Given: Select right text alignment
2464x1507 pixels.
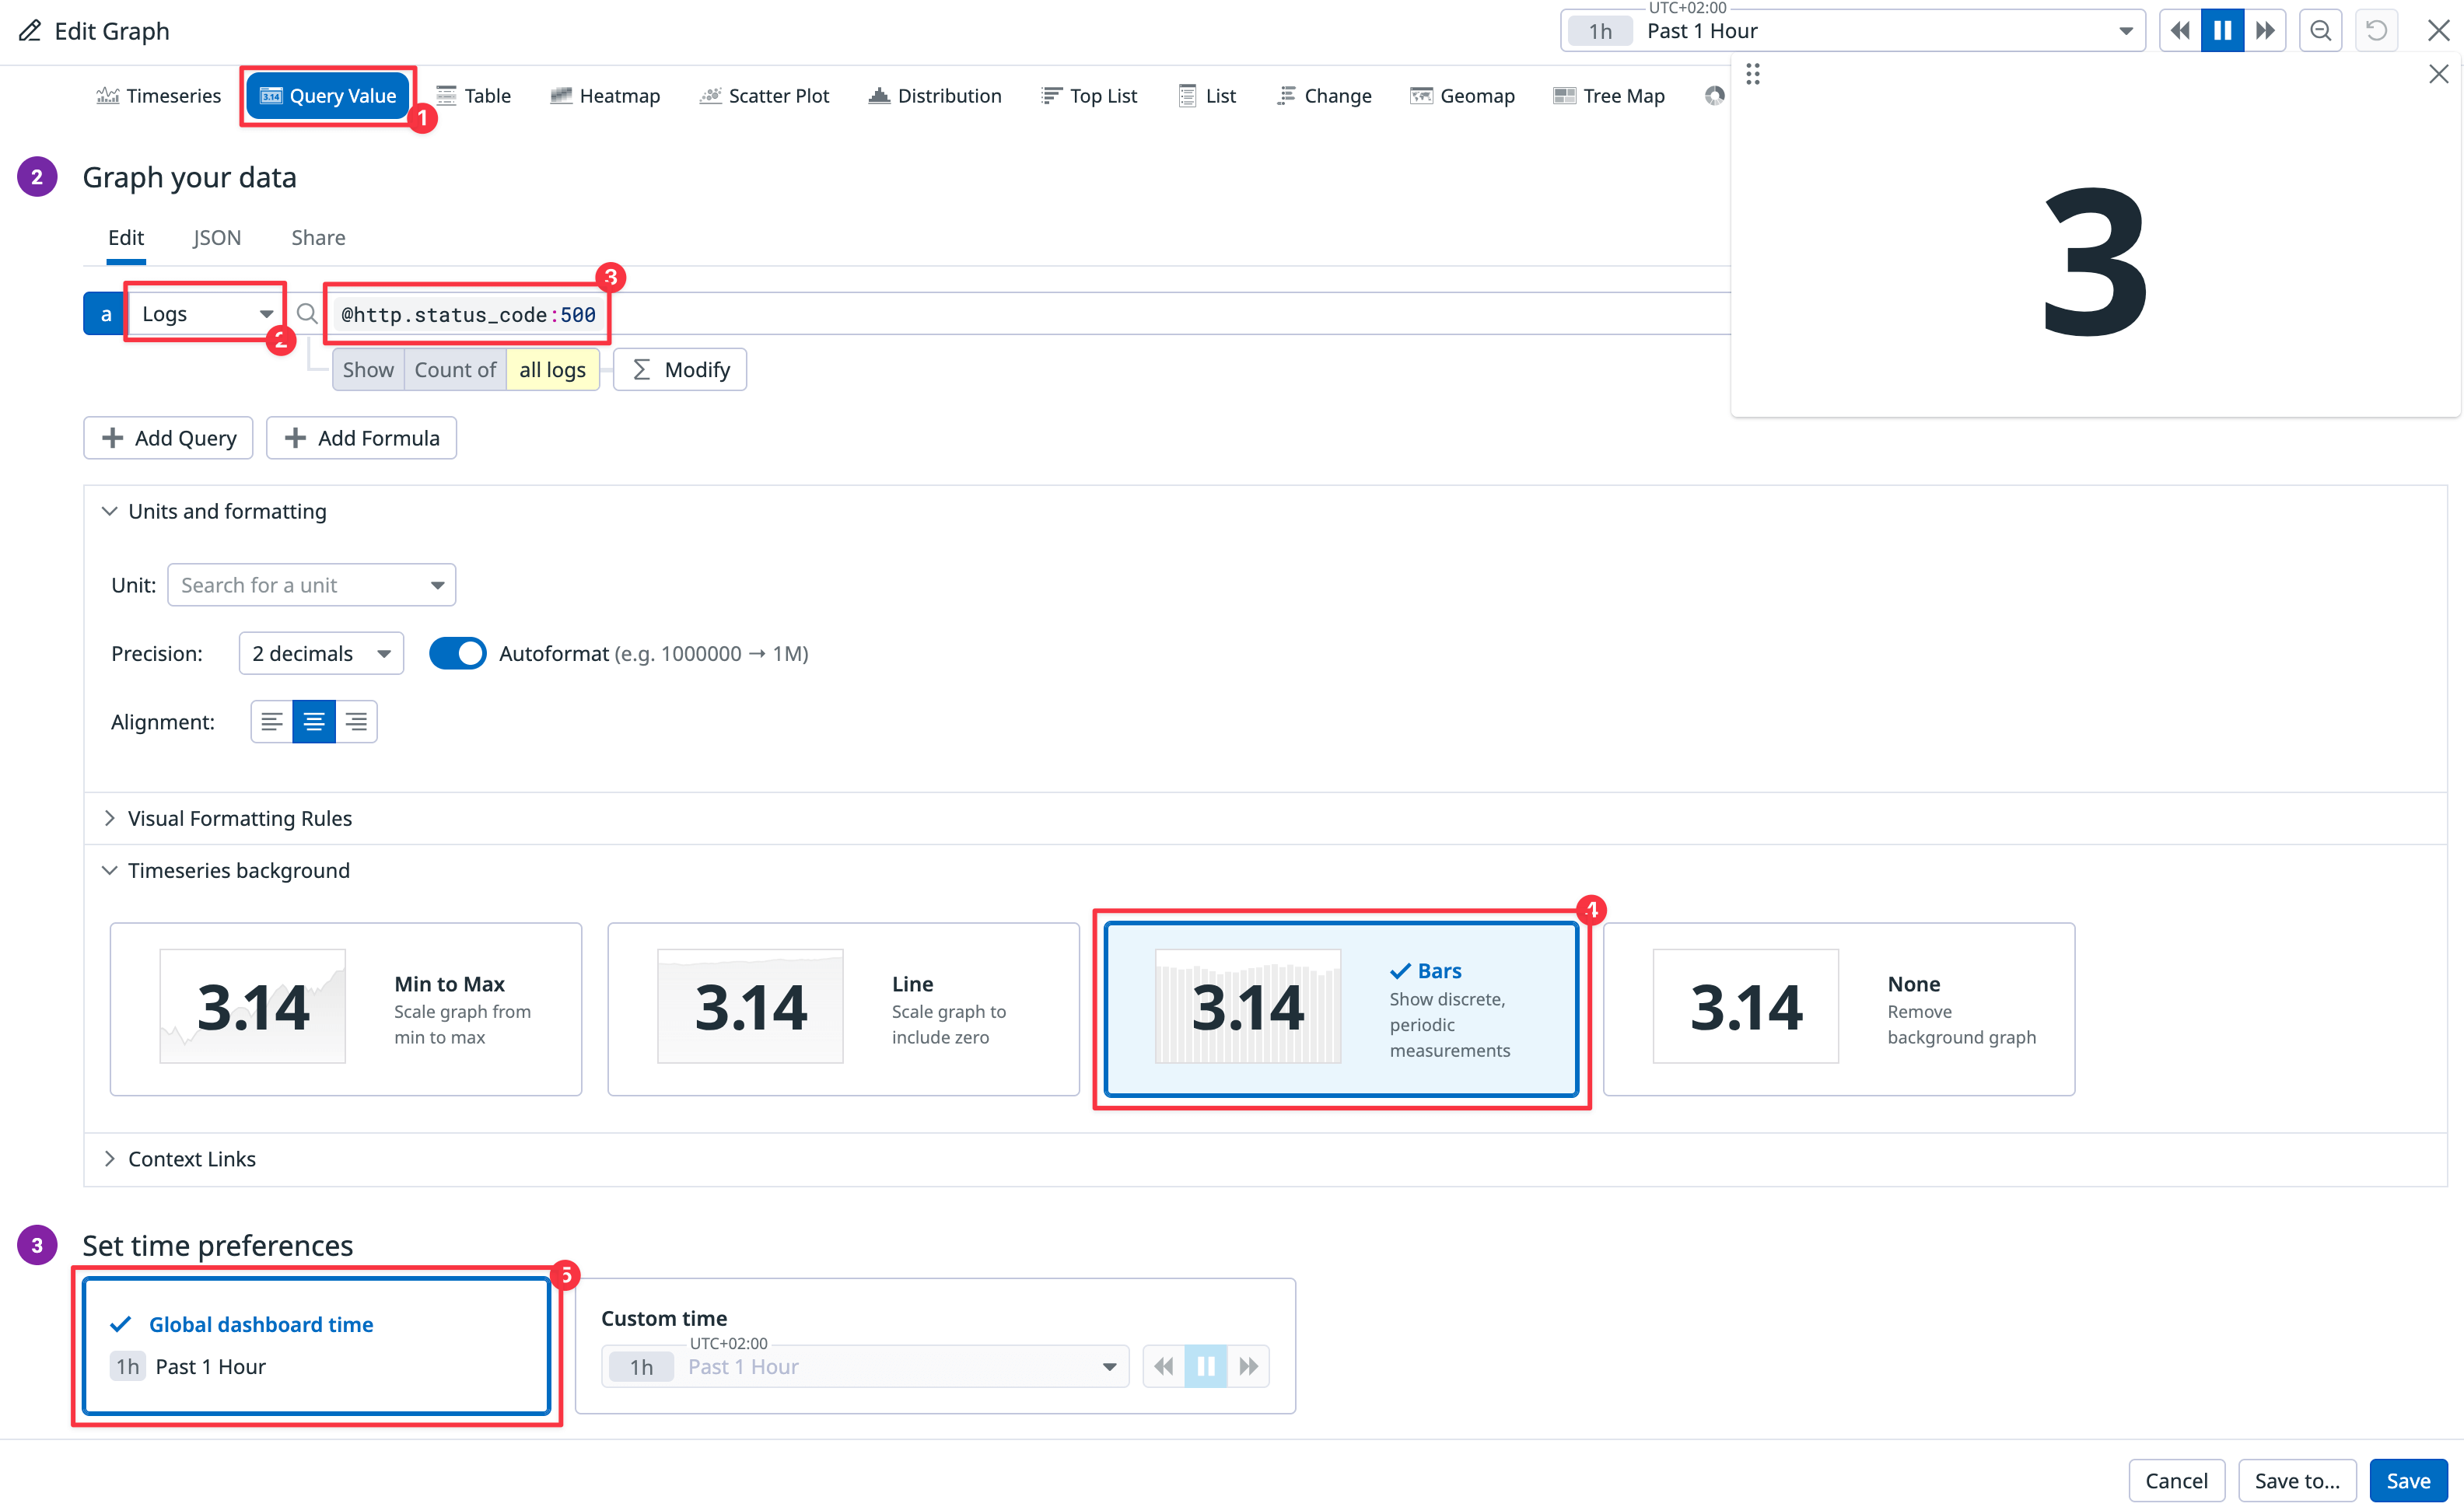Looking at the screenshot, I should 356,721.
